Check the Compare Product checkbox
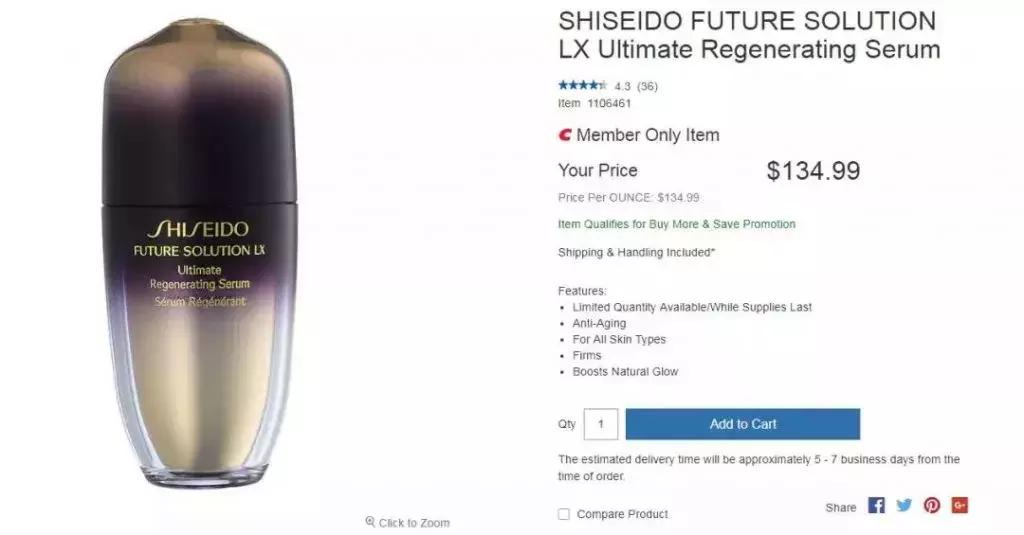The image size is (1024, 535). (x=564, y=514)
